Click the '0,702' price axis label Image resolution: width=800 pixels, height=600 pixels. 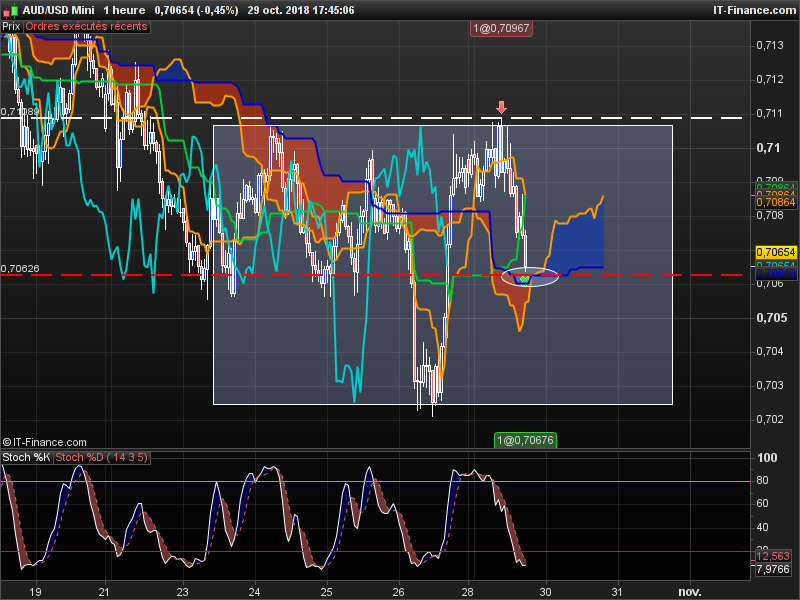point(769,419)
